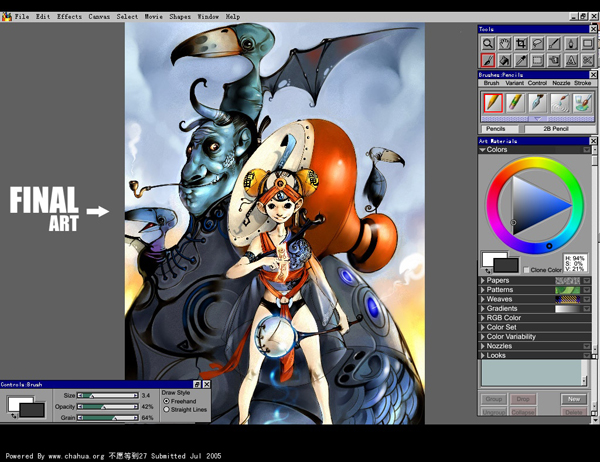The width and height of the screenshot is (600, 462).
Task: Swap colors icon in Art Materials
Action: (488, 271)
